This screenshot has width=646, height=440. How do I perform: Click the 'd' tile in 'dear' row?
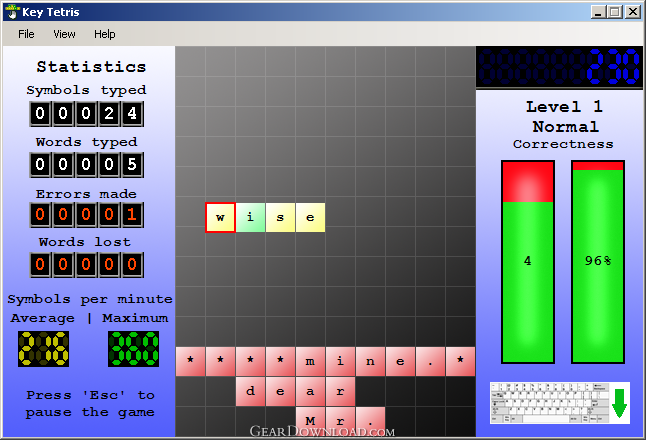coord(250,391)
